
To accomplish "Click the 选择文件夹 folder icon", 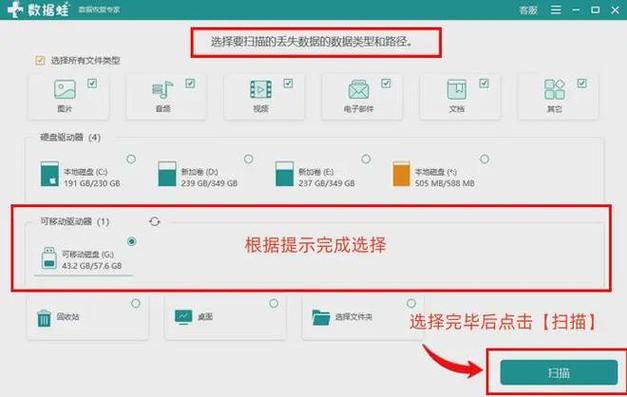I will [321, 317].
